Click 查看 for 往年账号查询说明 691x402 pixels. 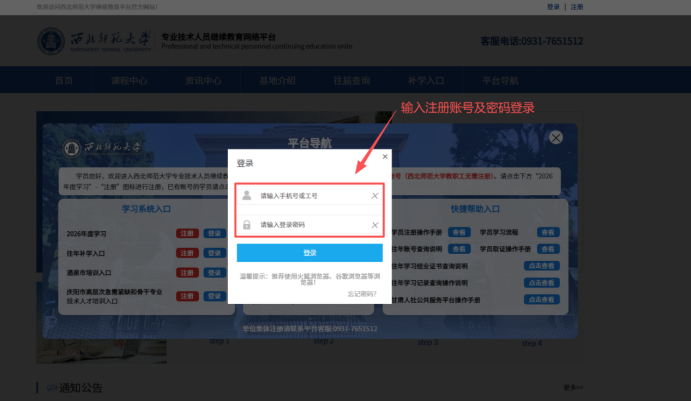coord(459,249)
